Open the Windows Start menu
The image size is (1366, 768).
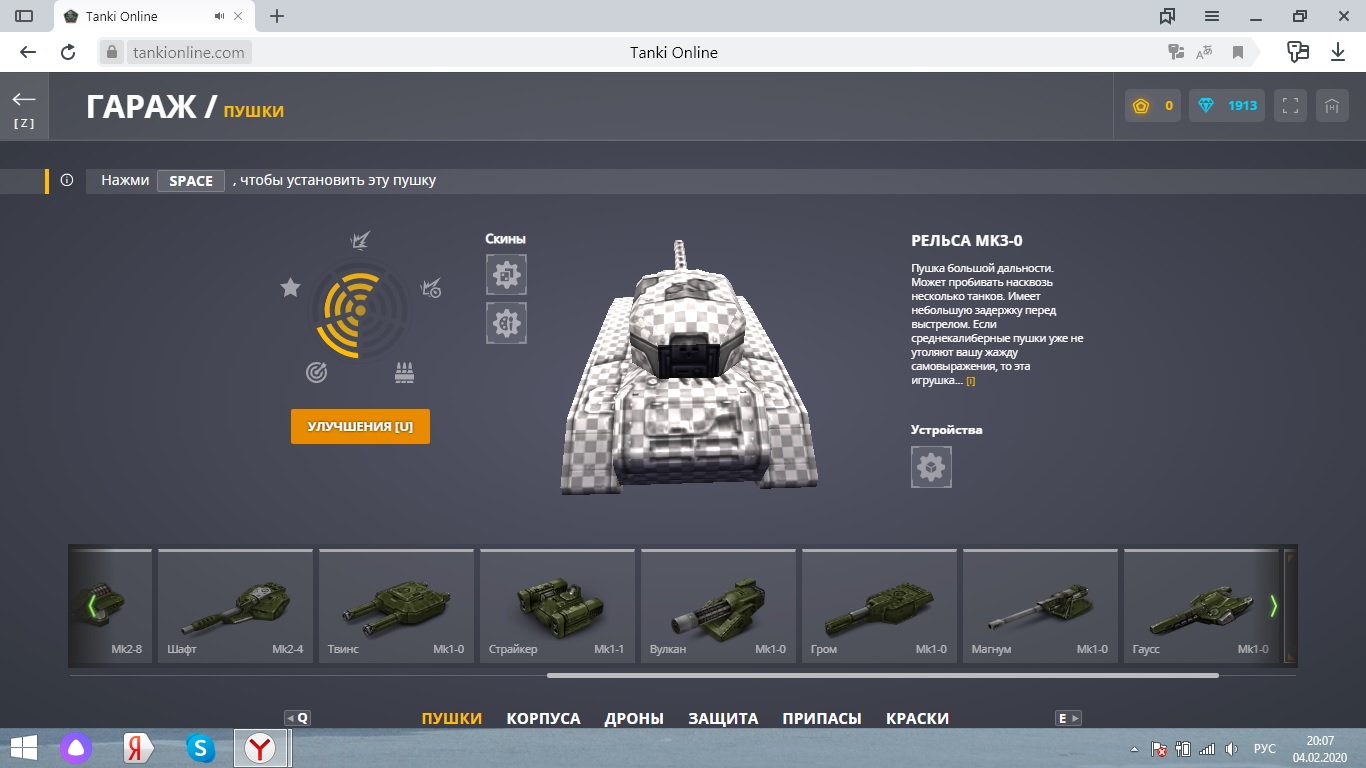(x=24, y=748)
